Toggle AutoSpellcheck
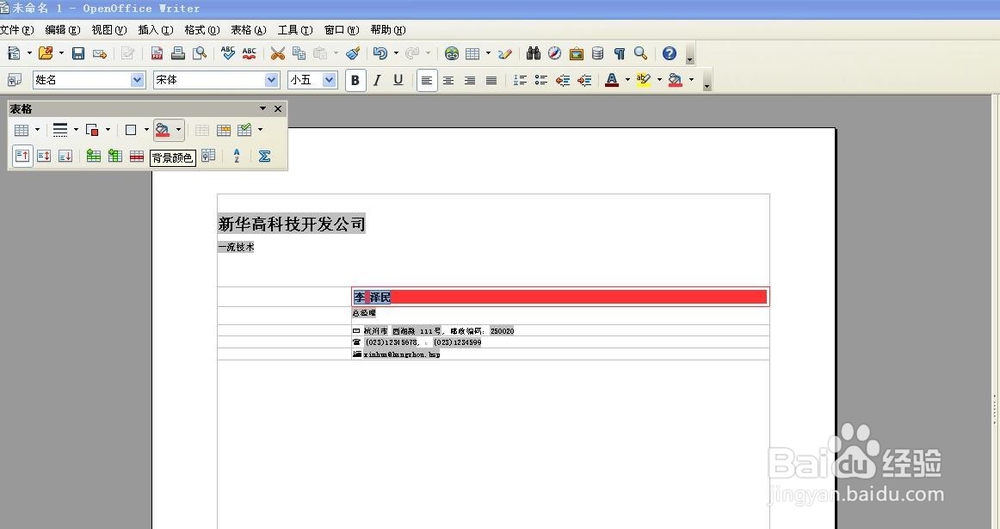 tap(249, 54)
